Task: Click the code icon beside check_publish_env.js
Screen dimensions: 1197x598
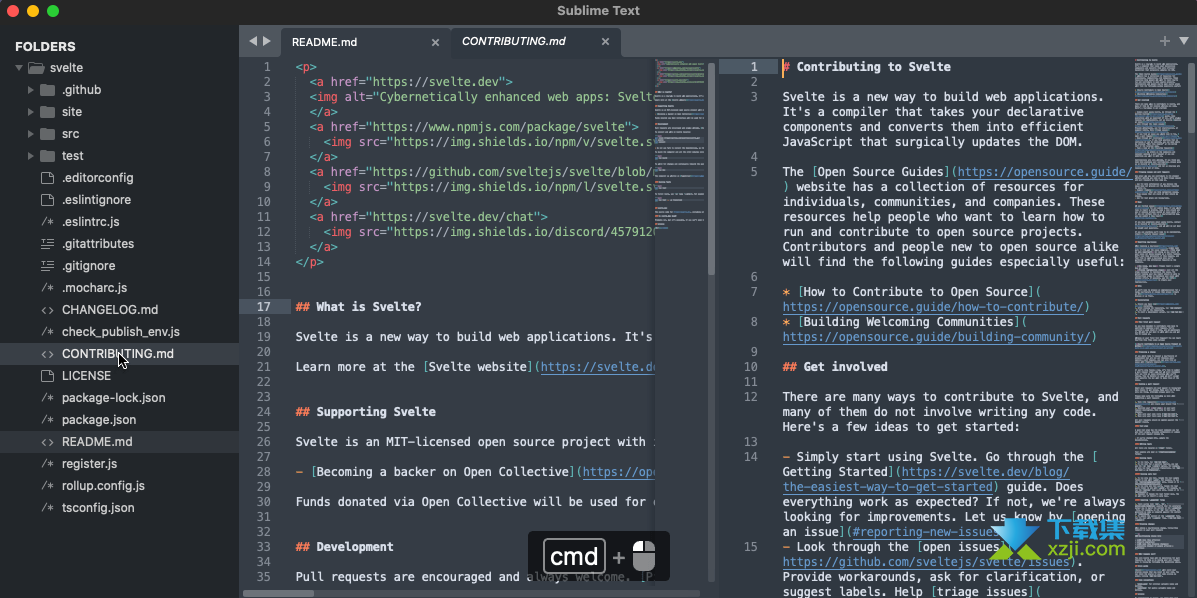Action: pos(47,332)
